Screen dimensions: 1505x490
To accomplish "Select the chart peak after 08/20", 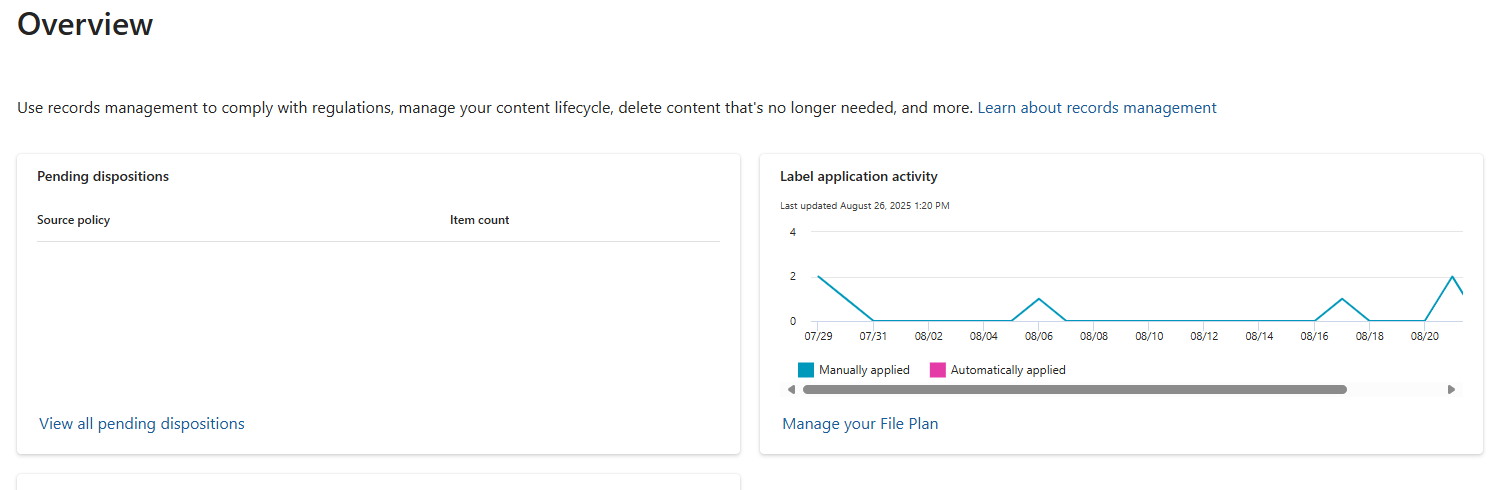I will (x=1452, y=276).
